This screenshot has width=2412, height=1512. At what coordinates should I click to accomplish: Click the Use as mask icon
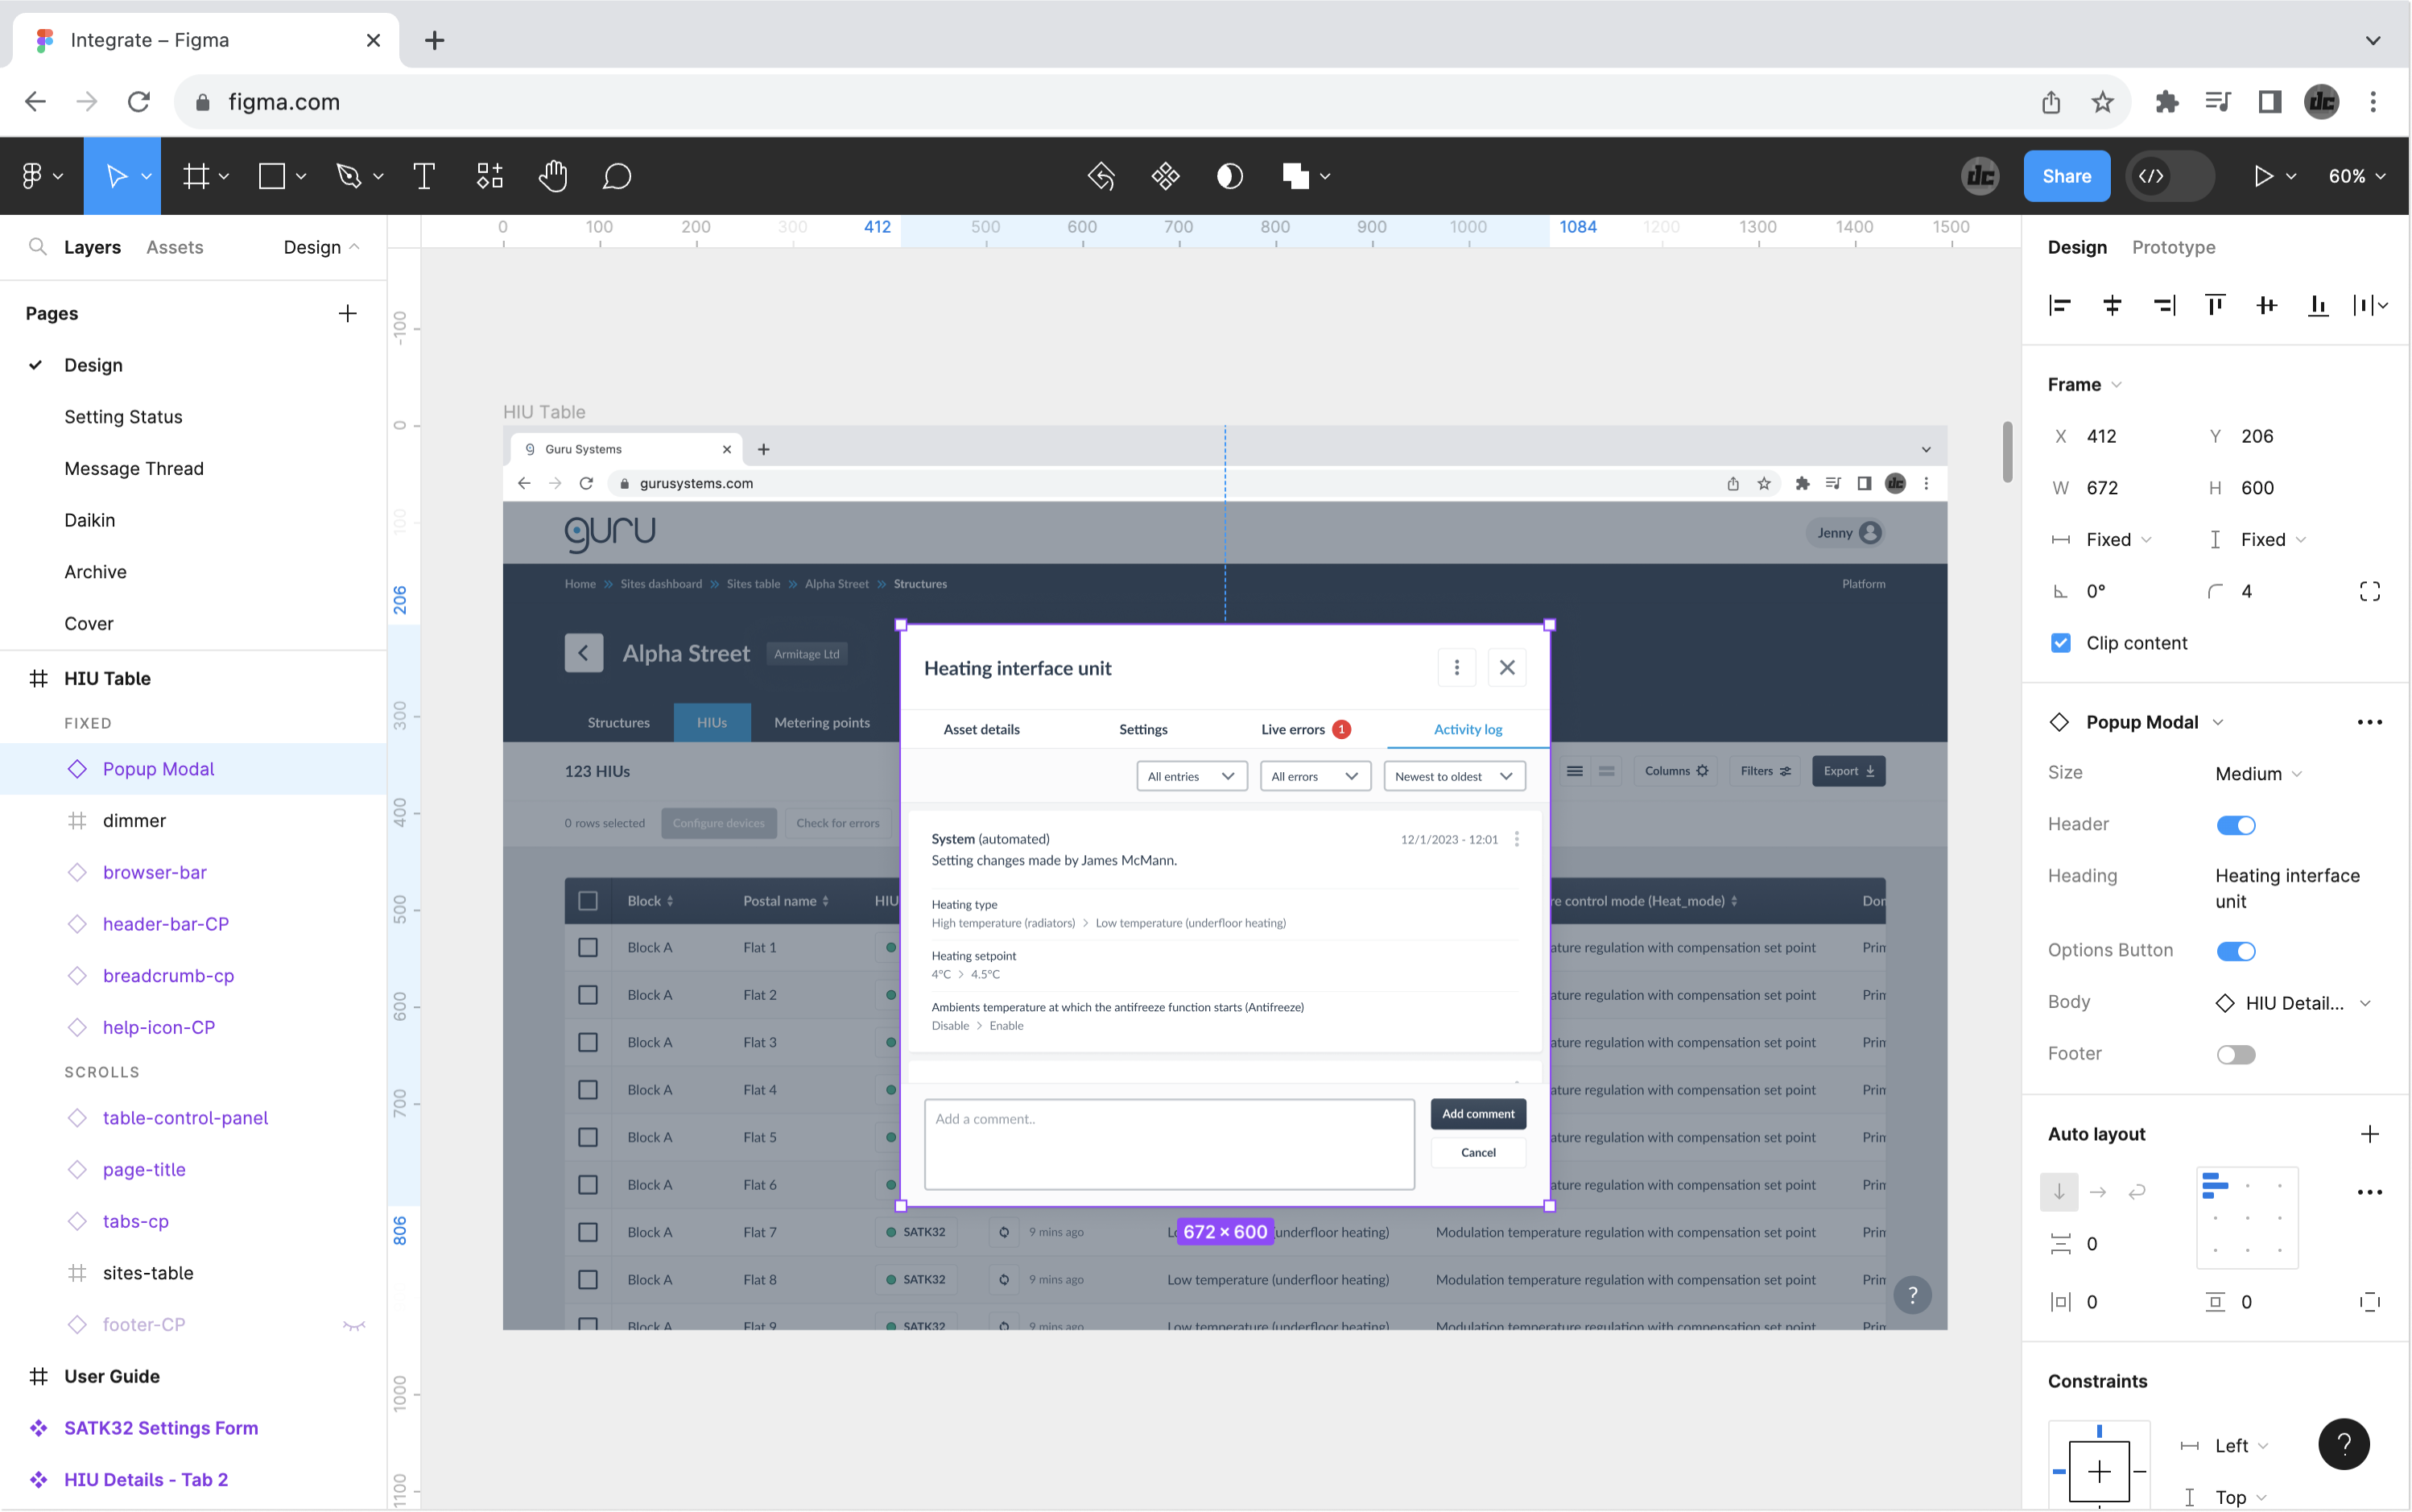coord(1230,176)
